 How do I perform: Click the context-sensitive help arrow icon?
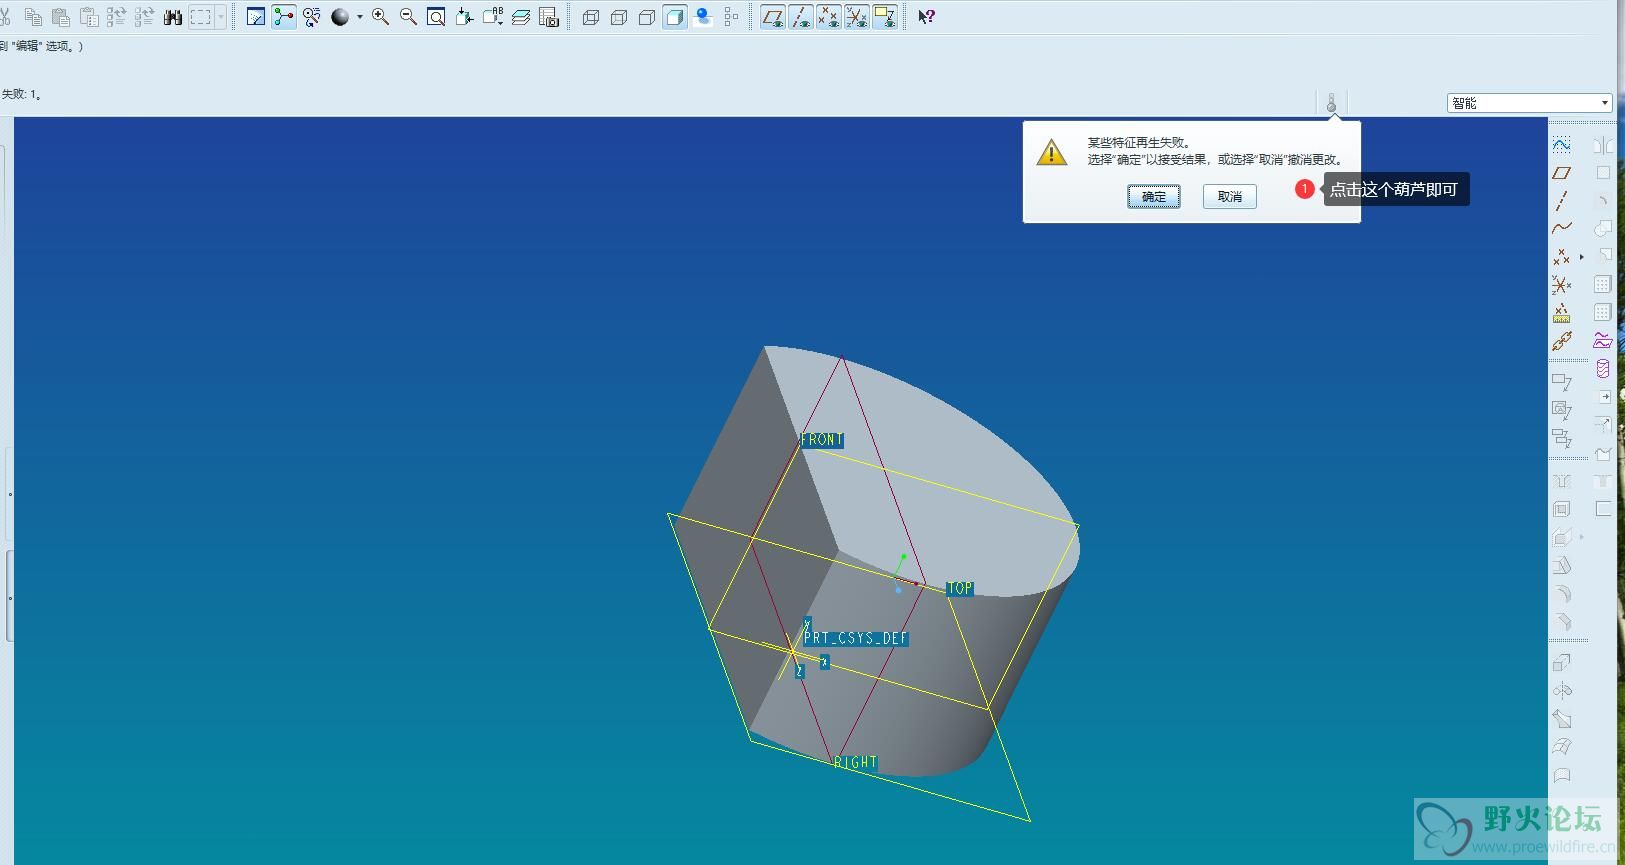(927, 17)
